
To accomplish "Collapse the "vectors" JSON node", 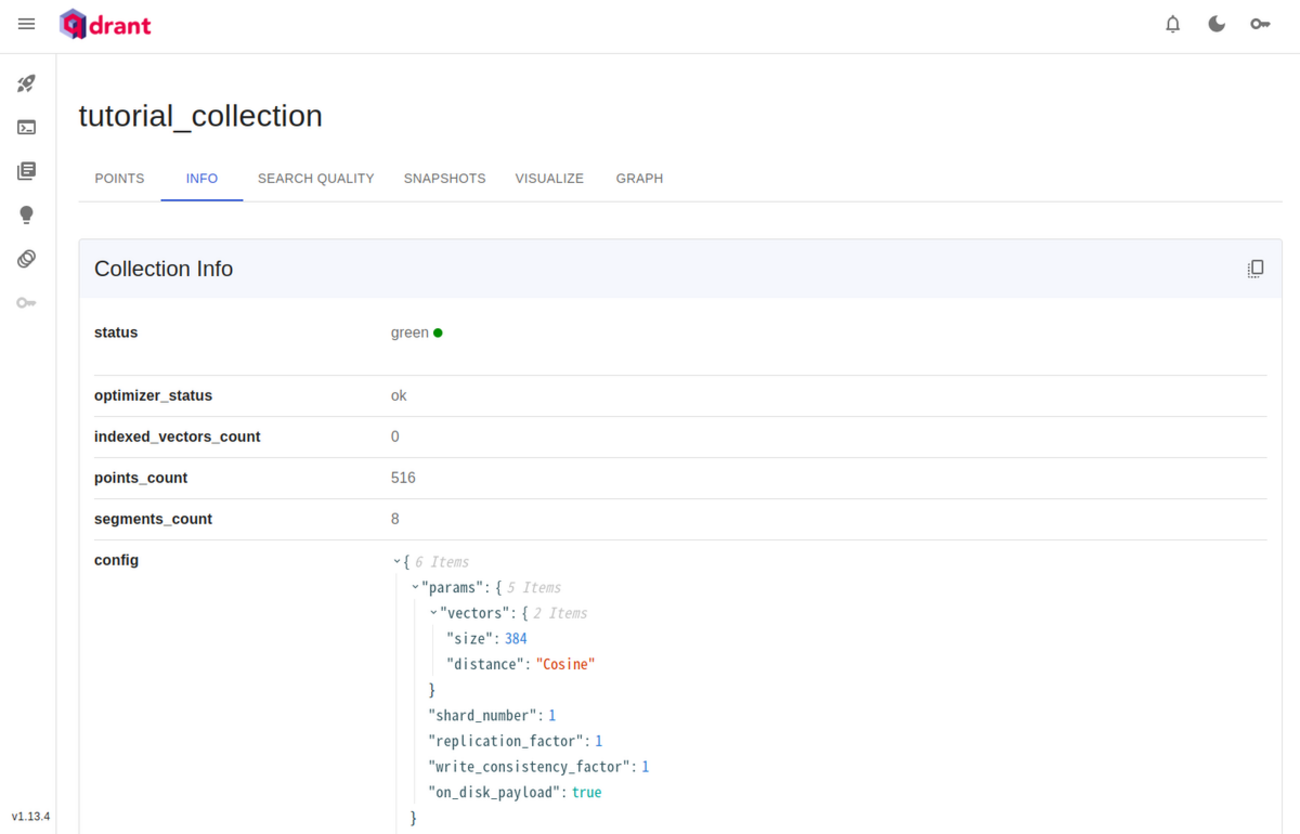I will coord(433,613).
